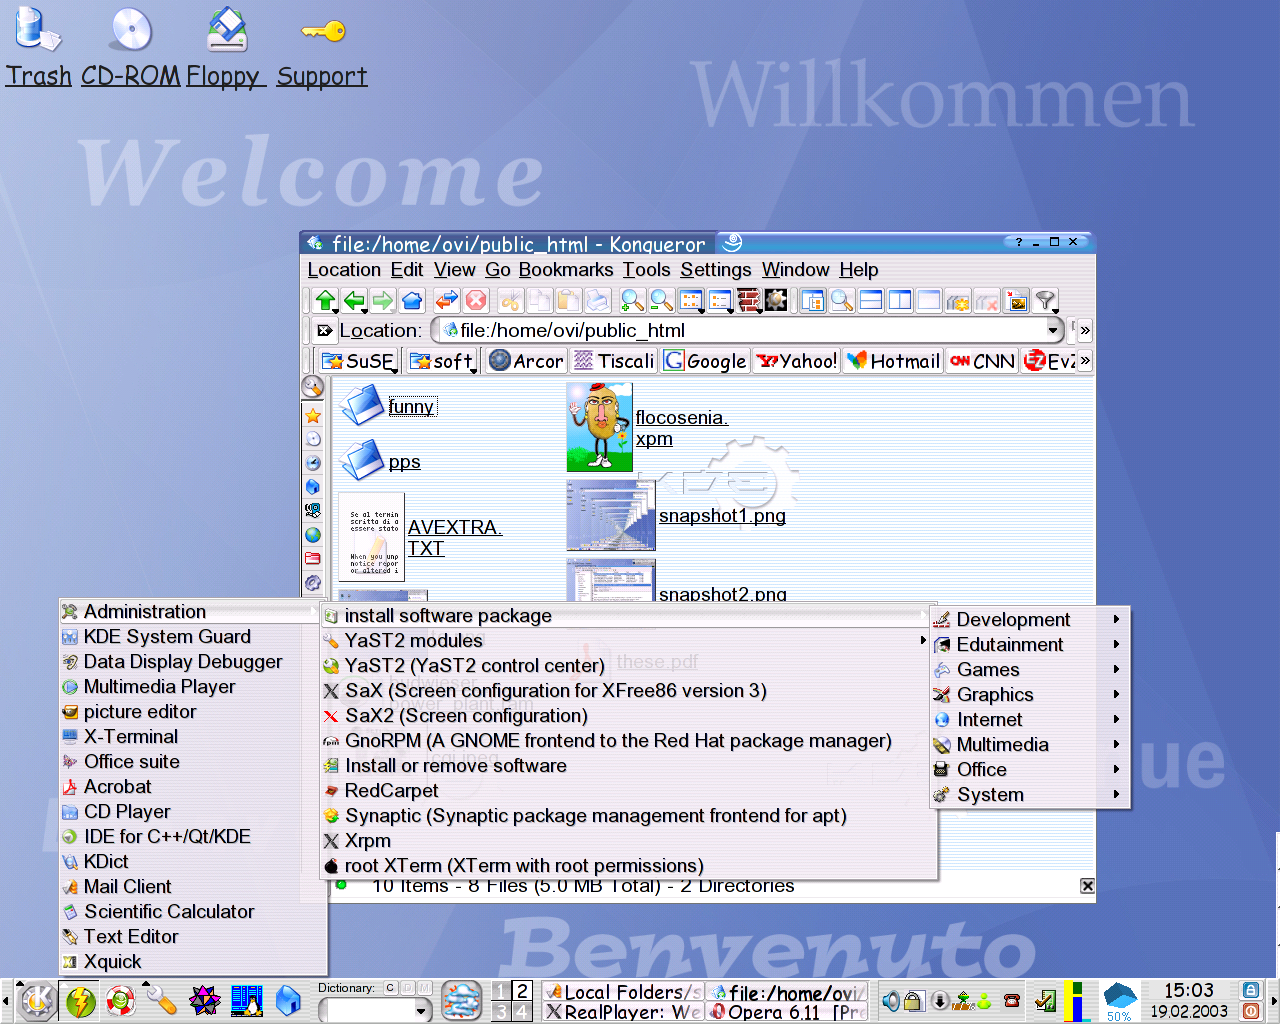Expand the Games submenu
The height and width of the screenshot is (1024, 1280).
1031,670
